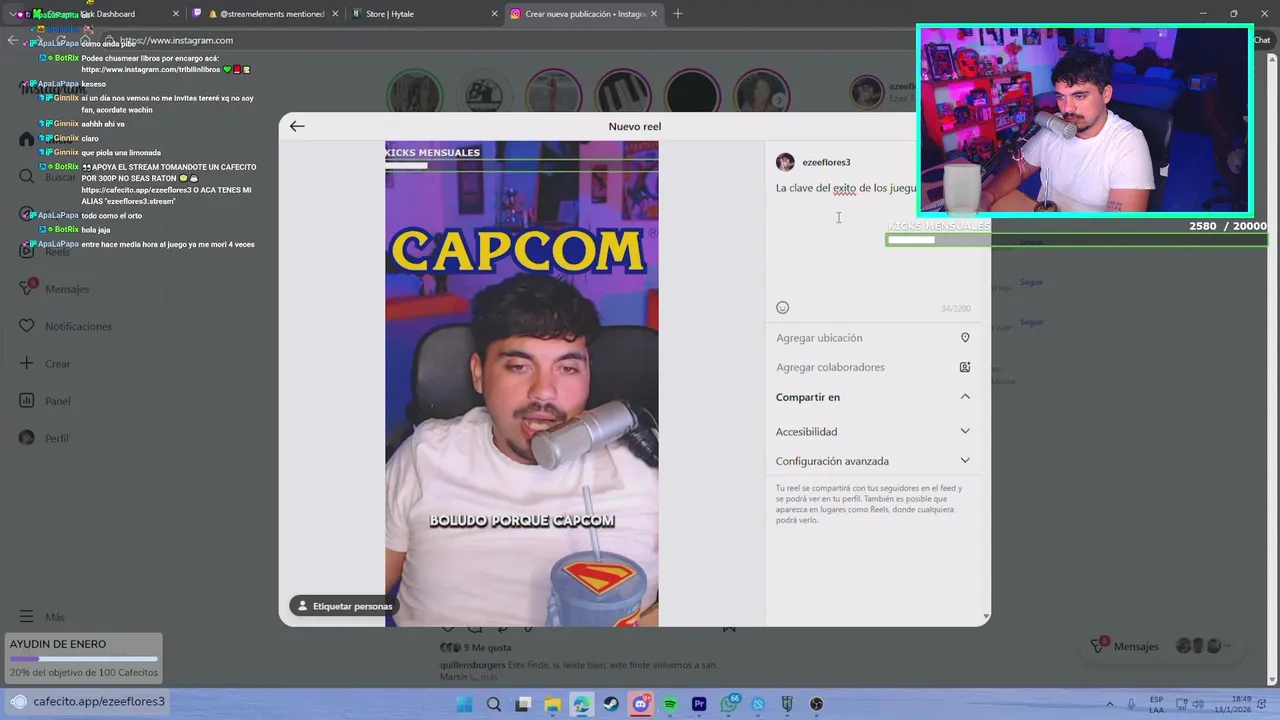Click the 2580 / 20000 kicks counter text
The height and width of the screenshot is (720, 1280).
tap(1227, 226)
